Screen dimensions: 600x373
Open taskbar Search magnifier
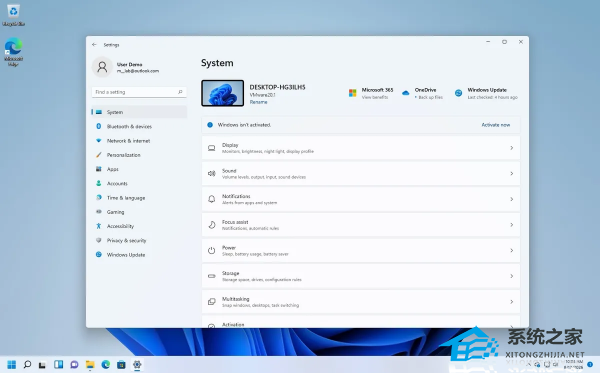(27, 365)
